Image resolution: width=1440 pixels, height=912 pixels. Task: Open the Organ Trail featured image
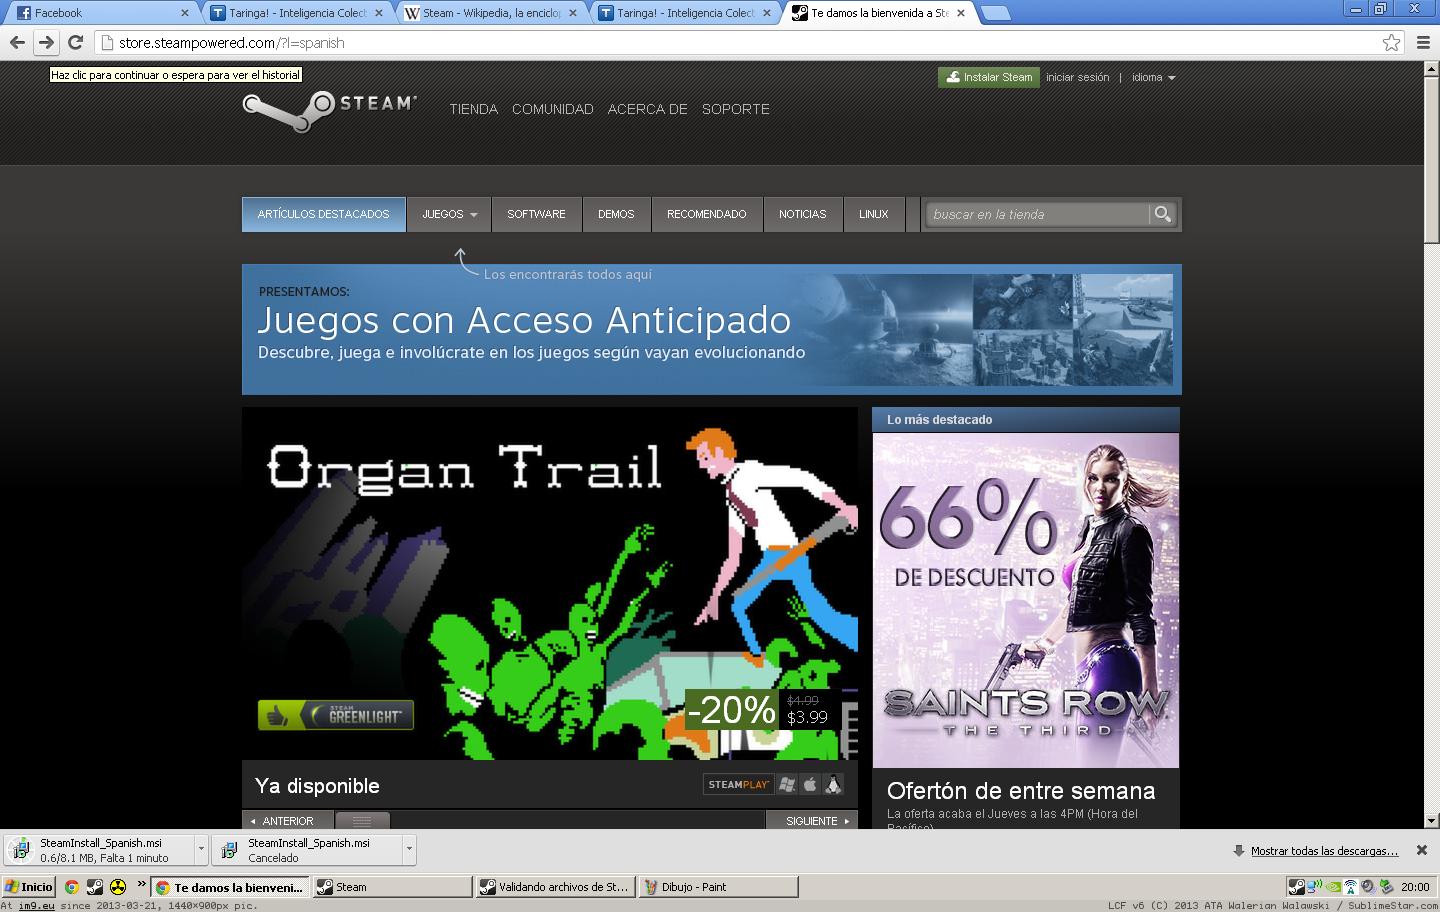click(550, 583)
